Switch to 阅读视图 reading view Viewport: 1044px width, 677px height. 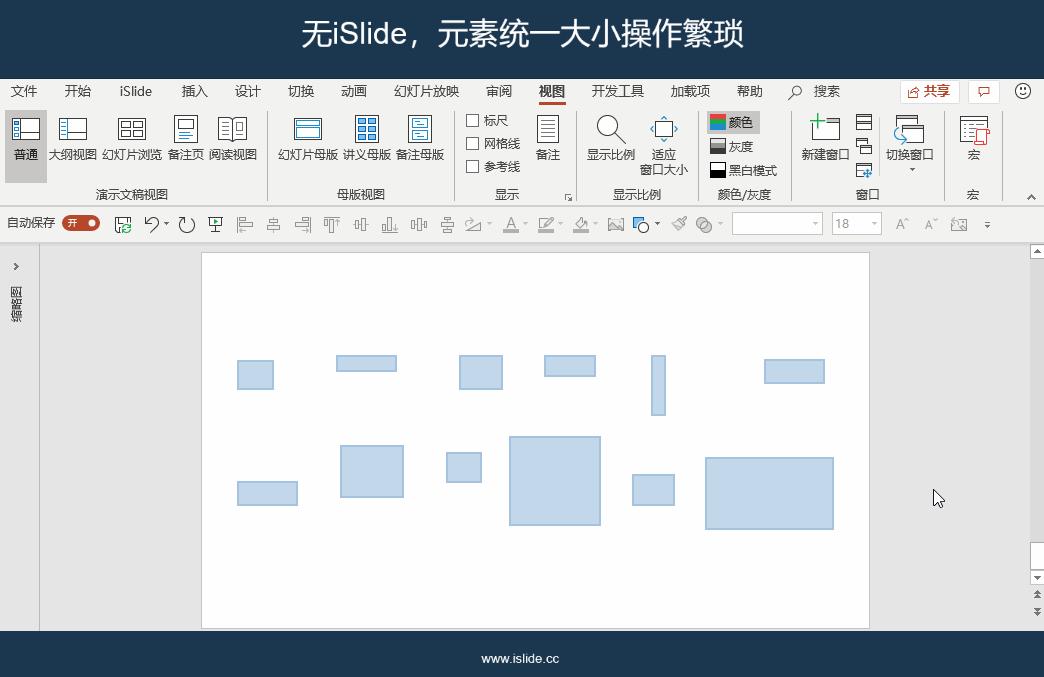[232, 140]
